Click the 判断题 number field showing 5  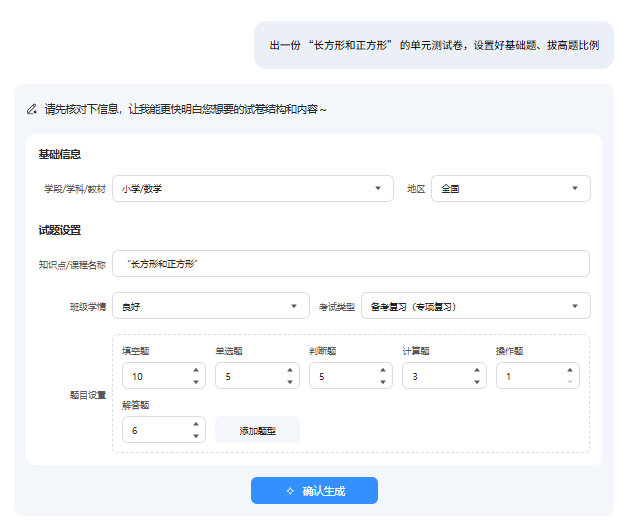coord(351,376)
